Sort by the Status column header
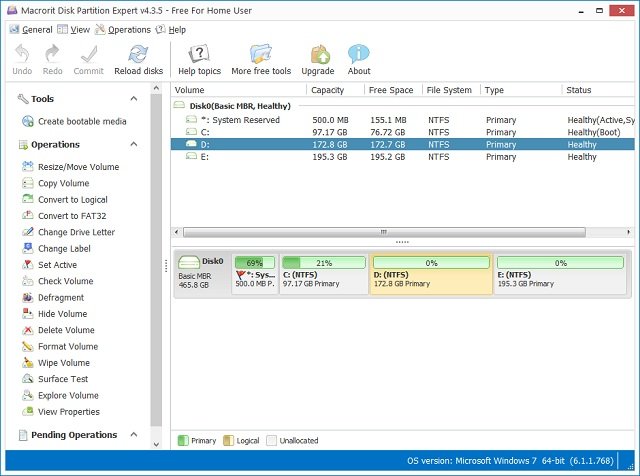This screenshot has width=640, height=476. pyautogui.click(x=598, y=90)
